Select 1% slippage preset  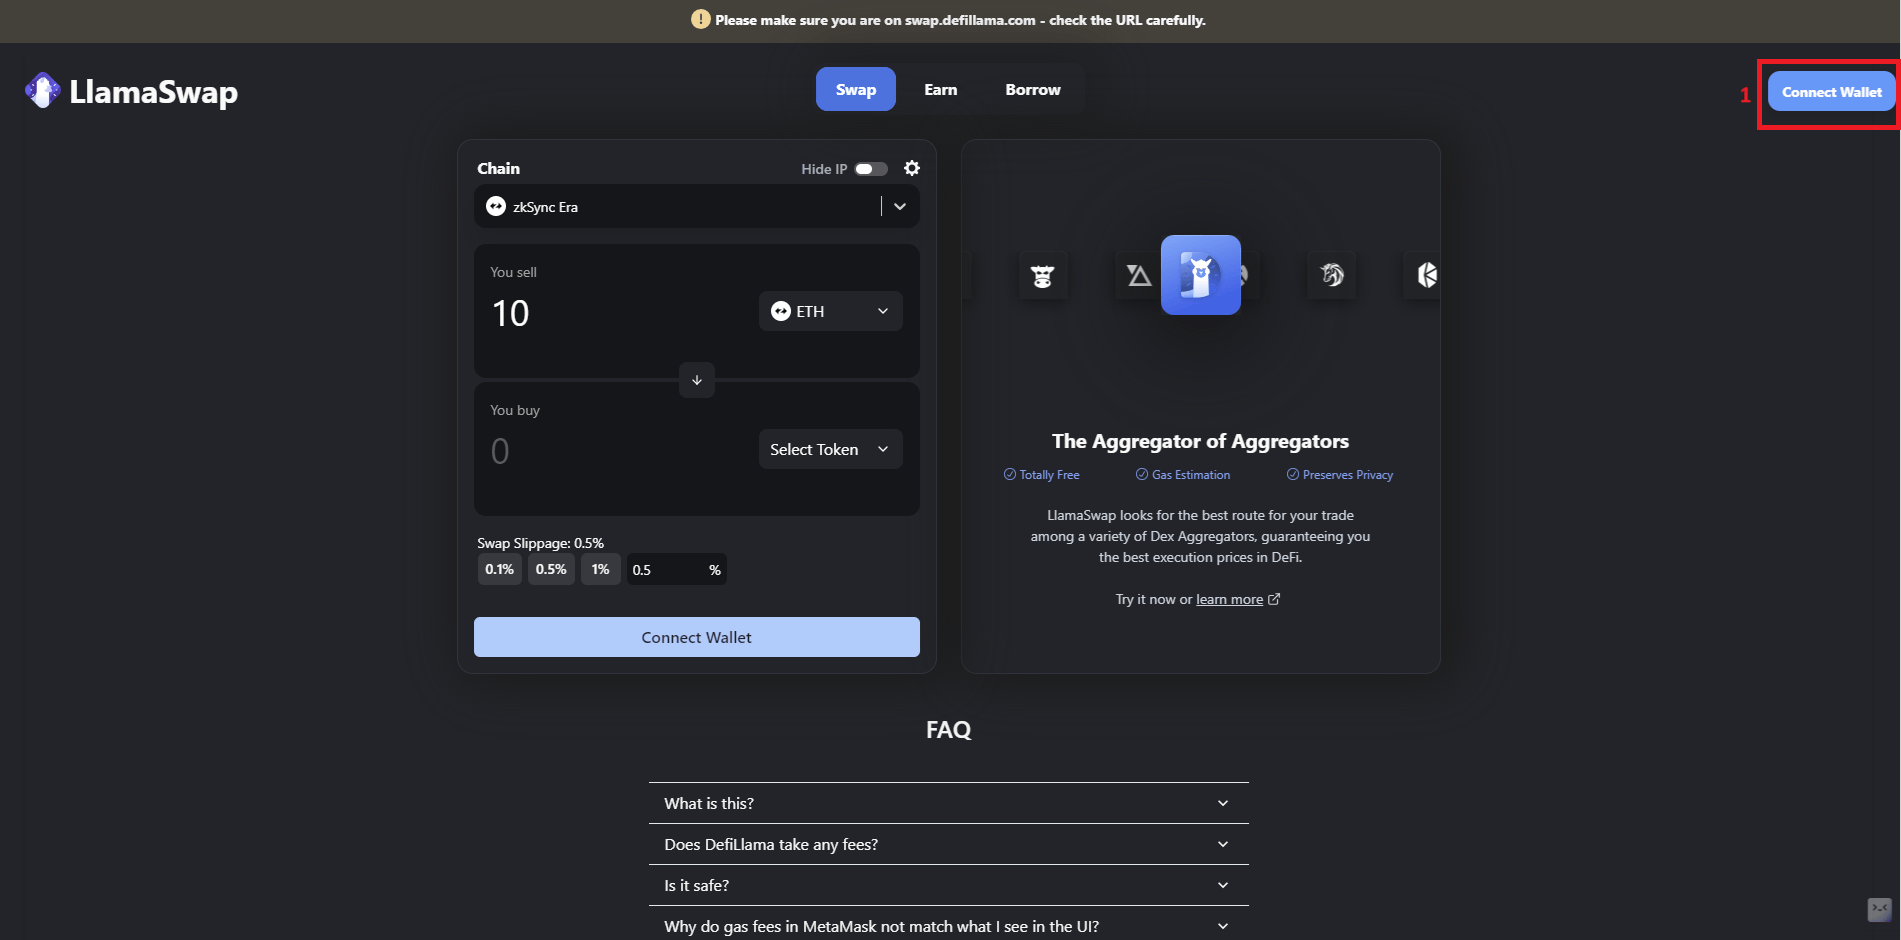pyautogui.click(x=600, y=570)
